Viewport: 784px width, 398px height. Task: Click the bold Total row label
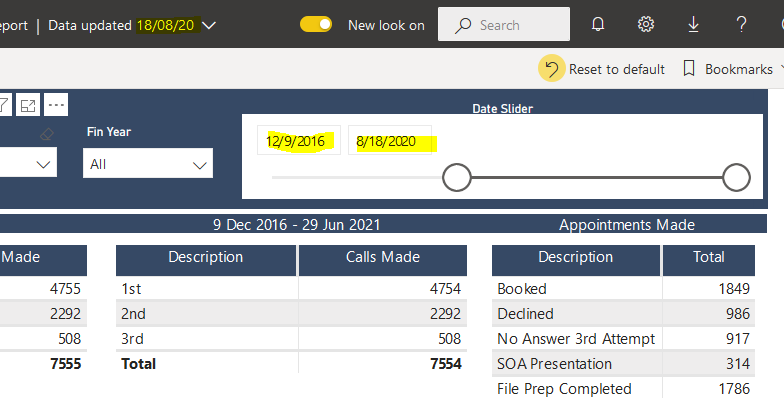pyautogui.click(x=138, y=364)
